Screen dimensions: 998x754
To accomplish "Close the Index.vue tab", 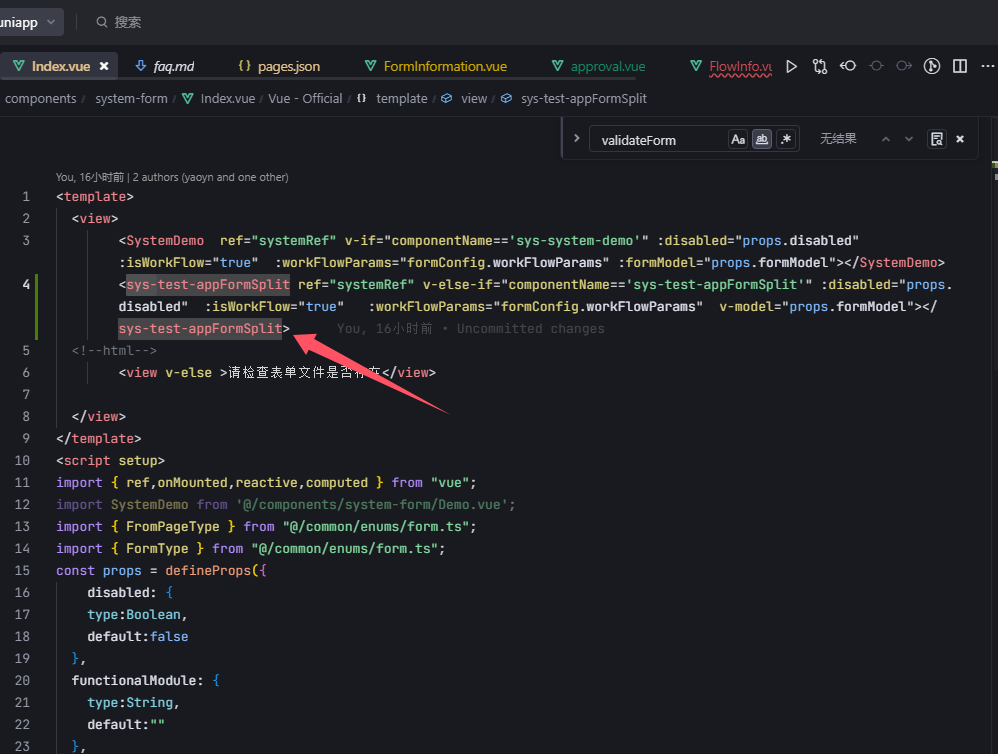I will point(104,67).
